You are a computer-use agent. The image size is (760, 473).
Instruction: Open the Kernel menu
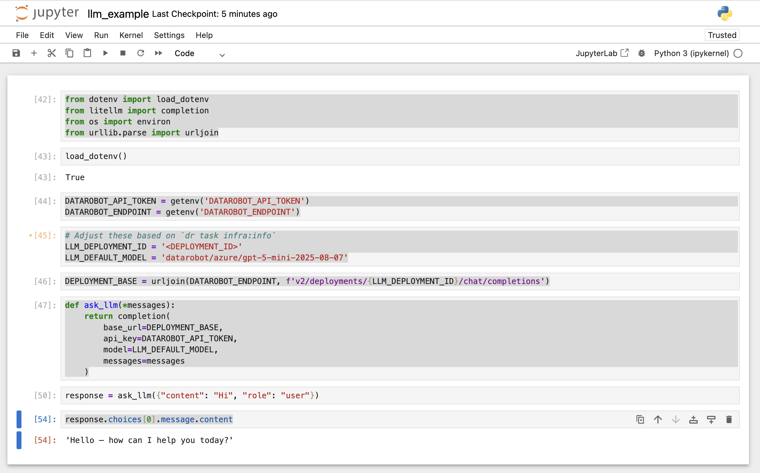pos(131,35)
